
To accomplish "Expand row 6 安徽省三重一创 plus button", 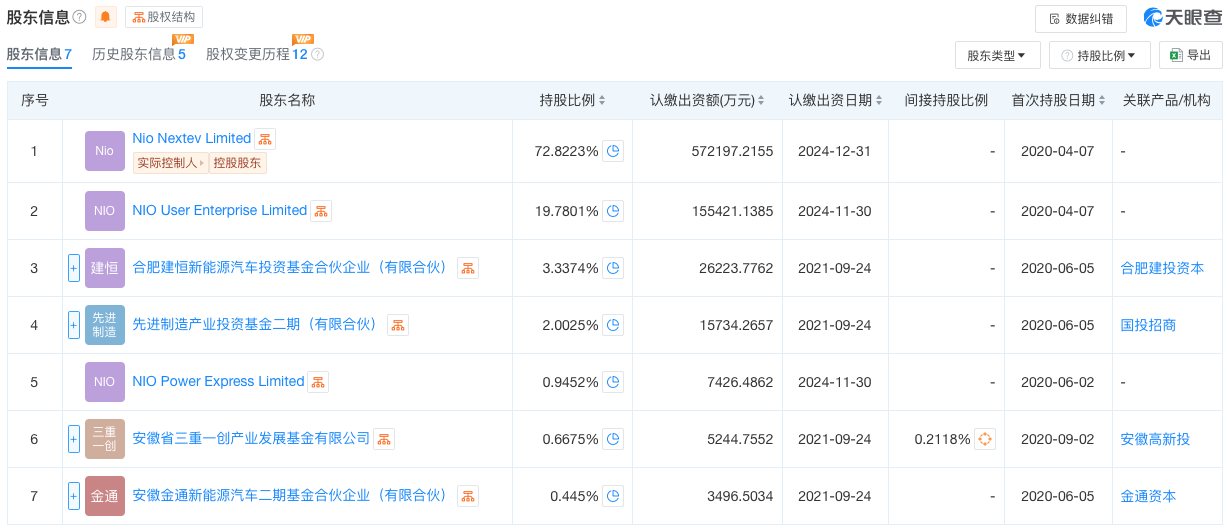I will click(74, 439).
